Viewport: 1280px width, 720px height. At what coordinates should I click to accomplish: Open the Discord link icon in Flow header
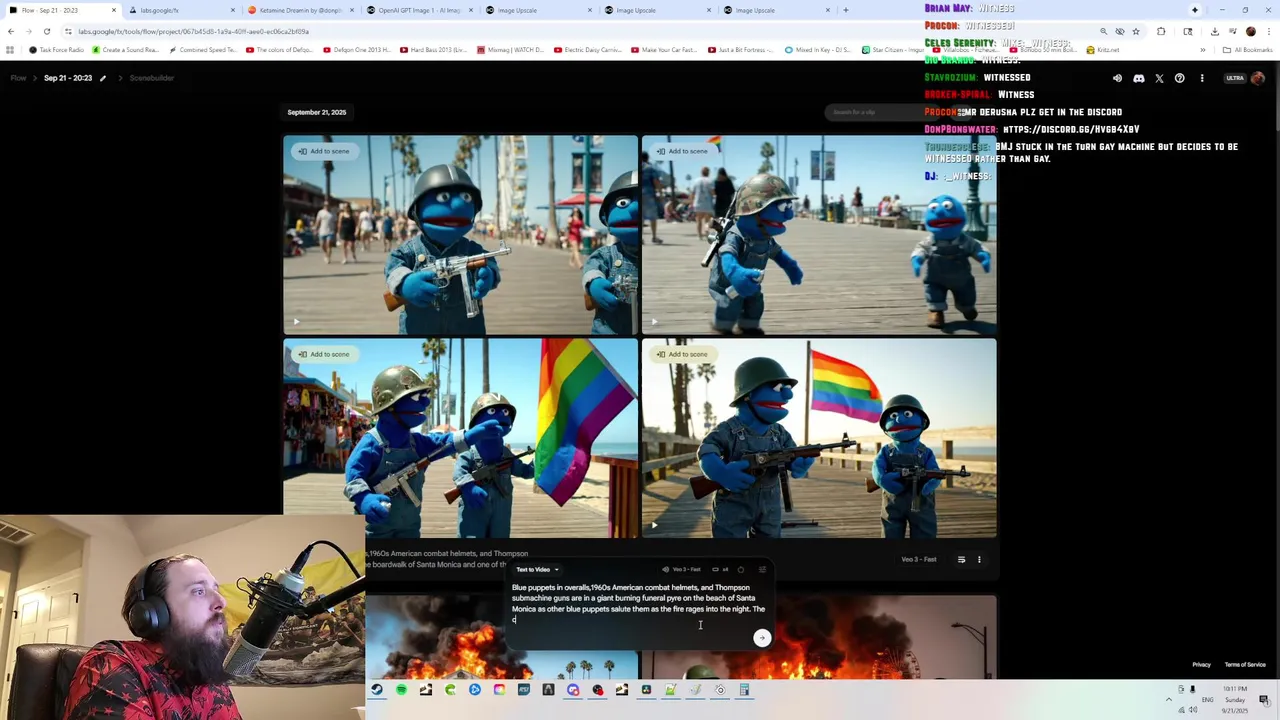1138,78
